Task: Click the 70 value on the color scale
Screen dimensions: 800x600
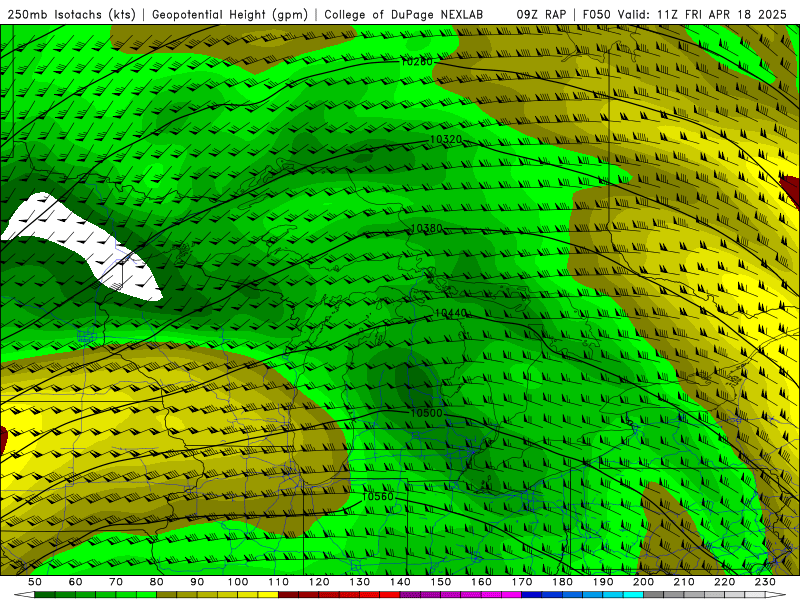Action: click(116, 582)
